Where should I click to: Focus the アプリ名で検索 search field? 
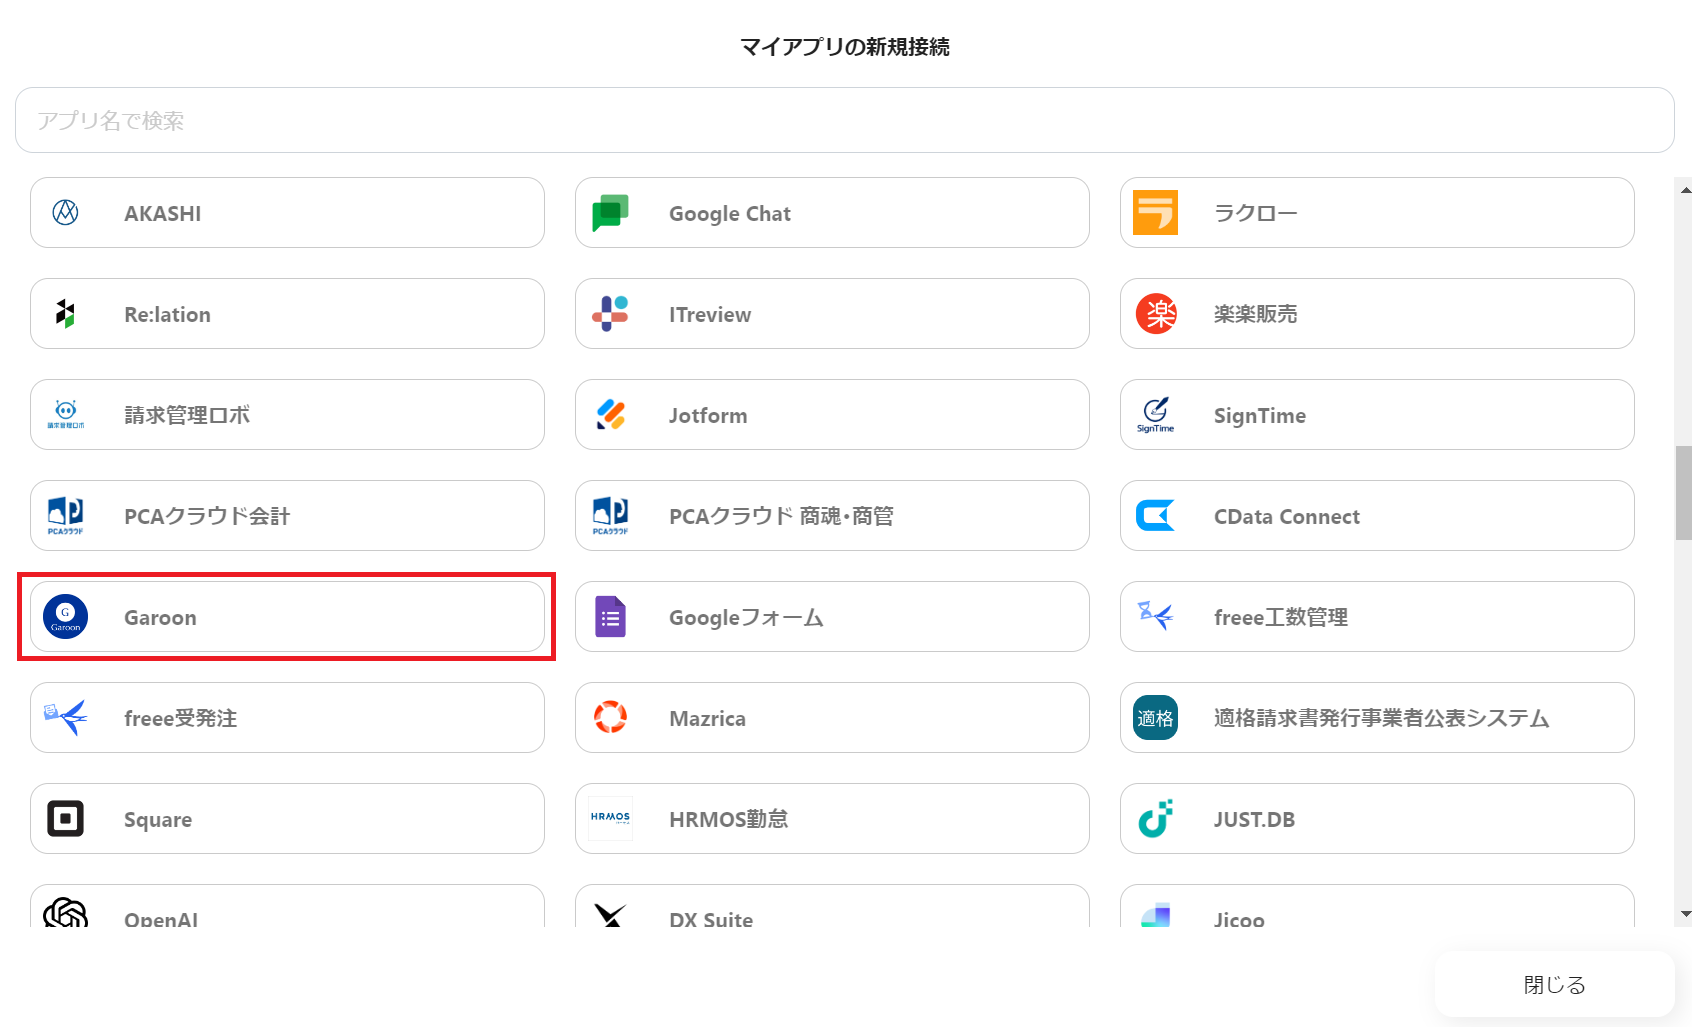845,120
